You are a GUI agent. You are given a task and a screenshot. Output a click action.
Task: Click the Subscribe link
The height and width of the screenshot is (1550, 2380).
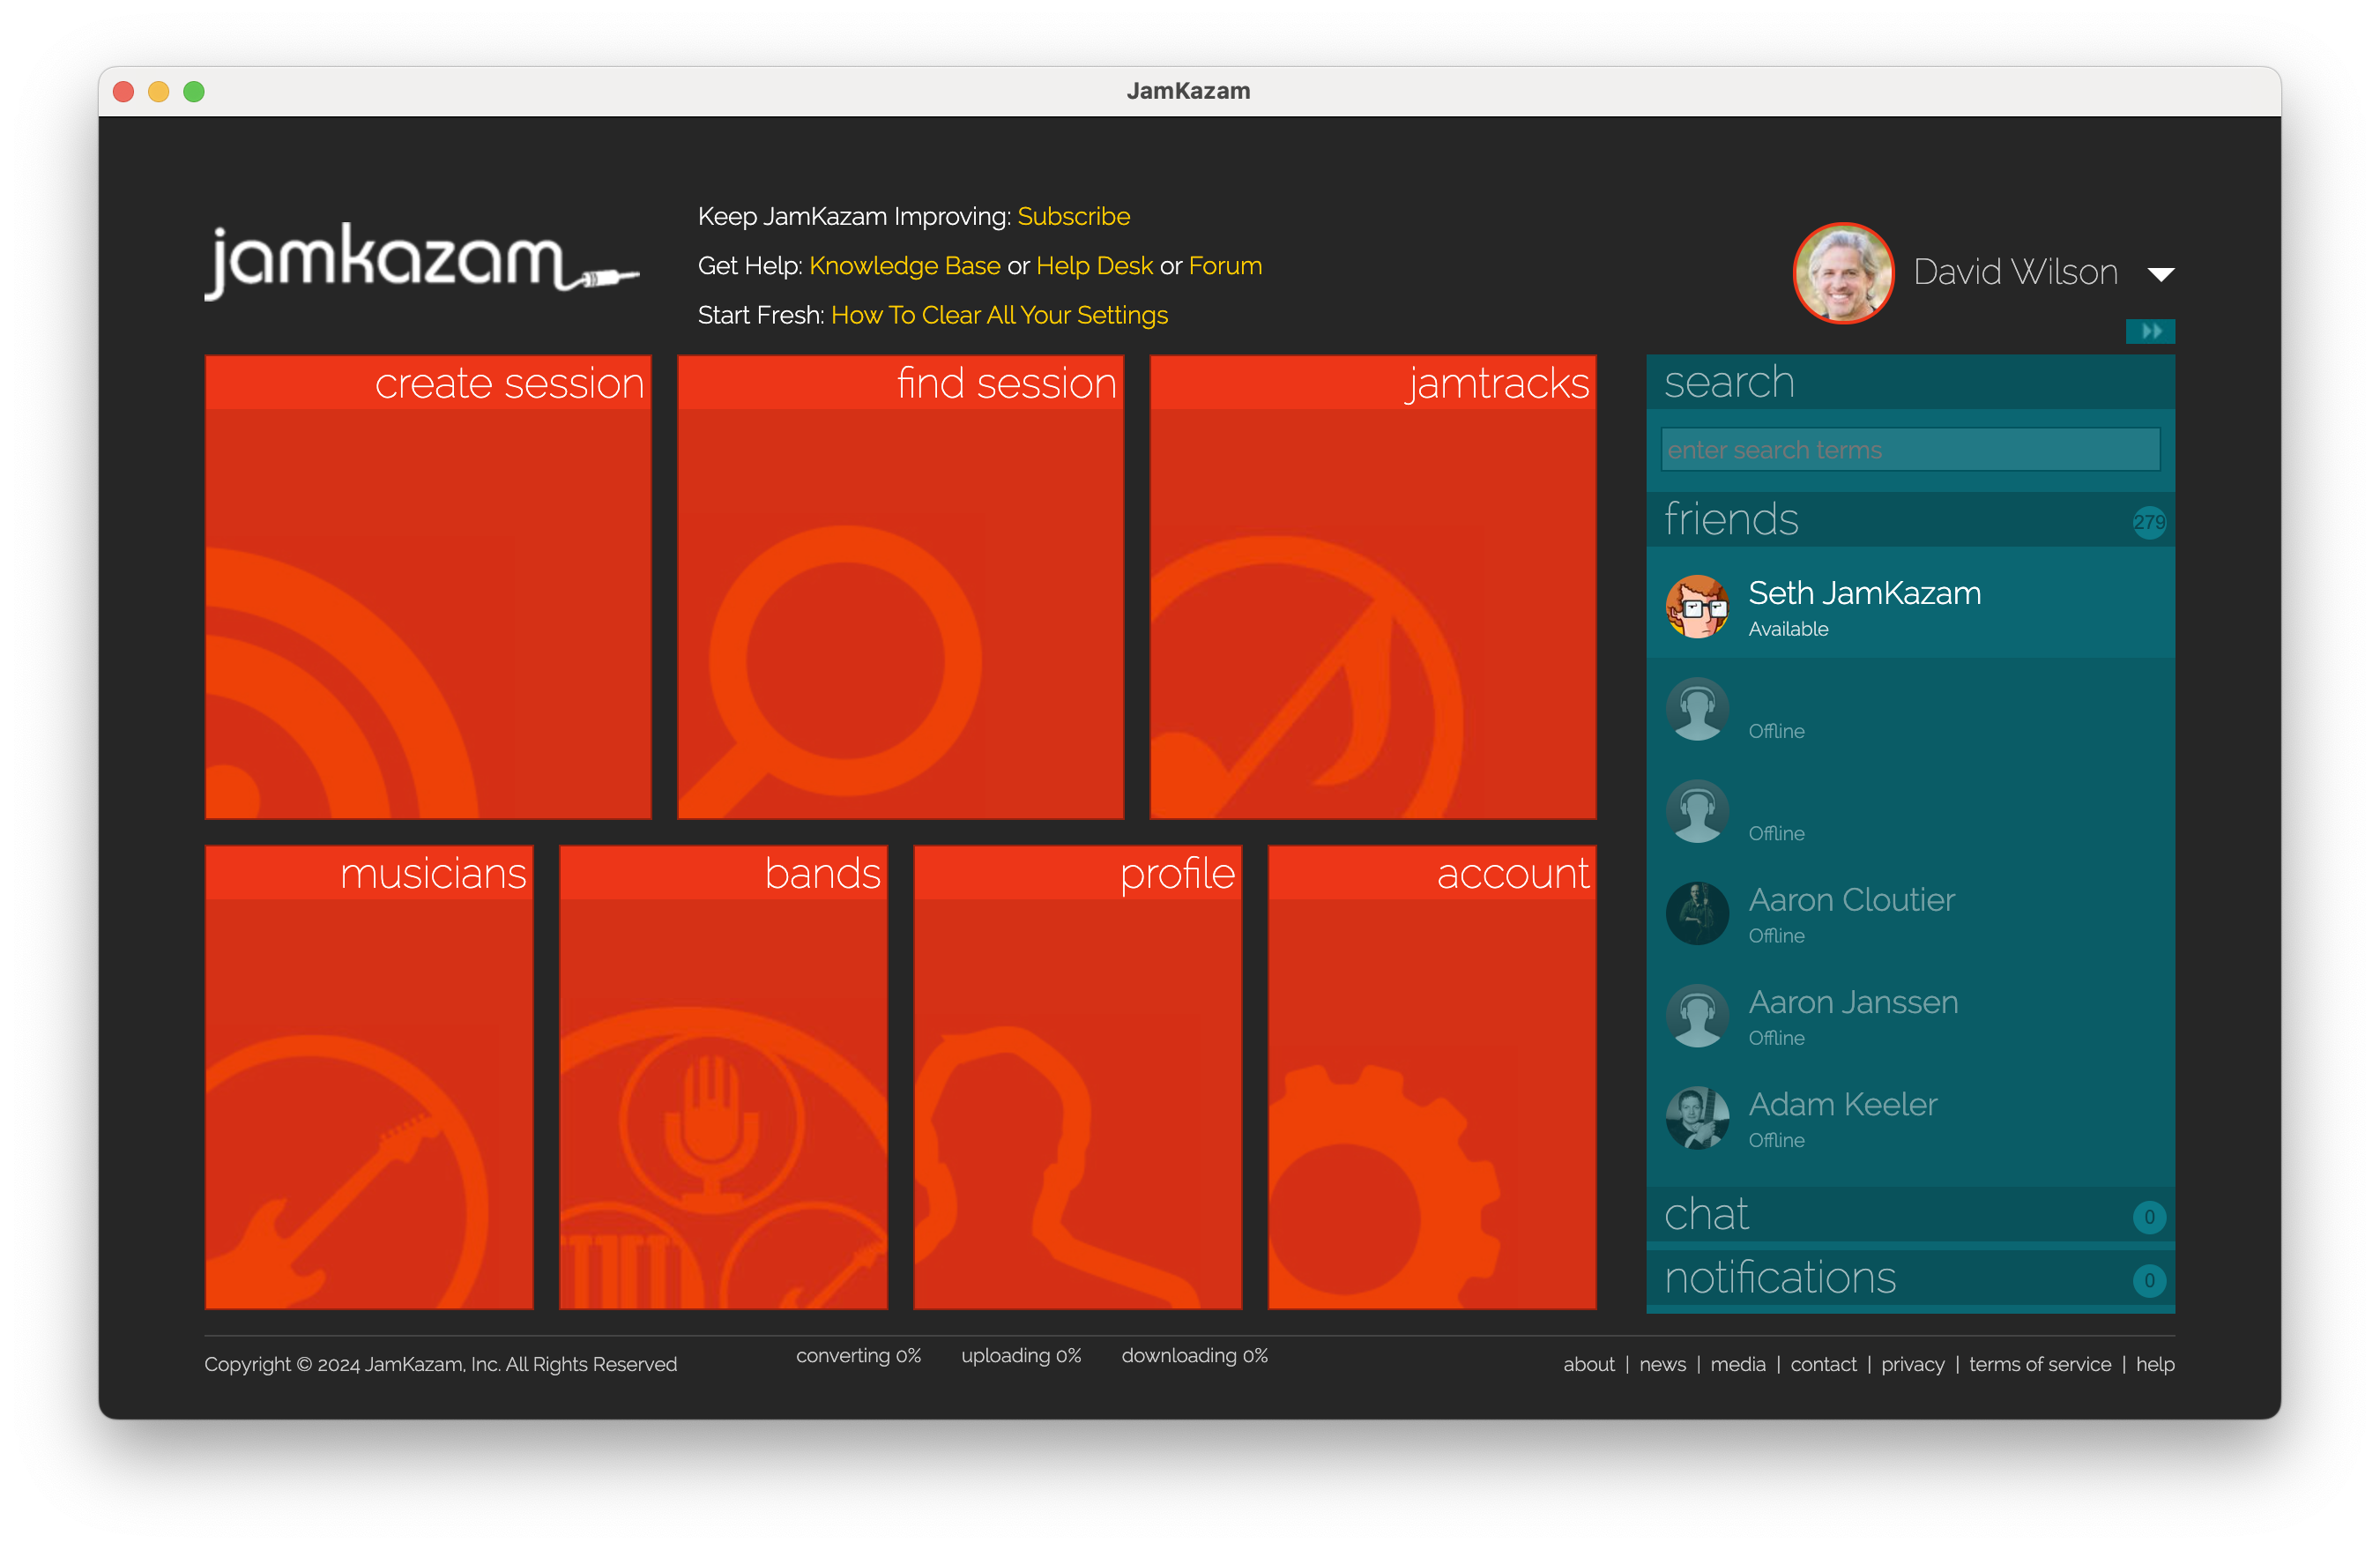(1073, 216)
